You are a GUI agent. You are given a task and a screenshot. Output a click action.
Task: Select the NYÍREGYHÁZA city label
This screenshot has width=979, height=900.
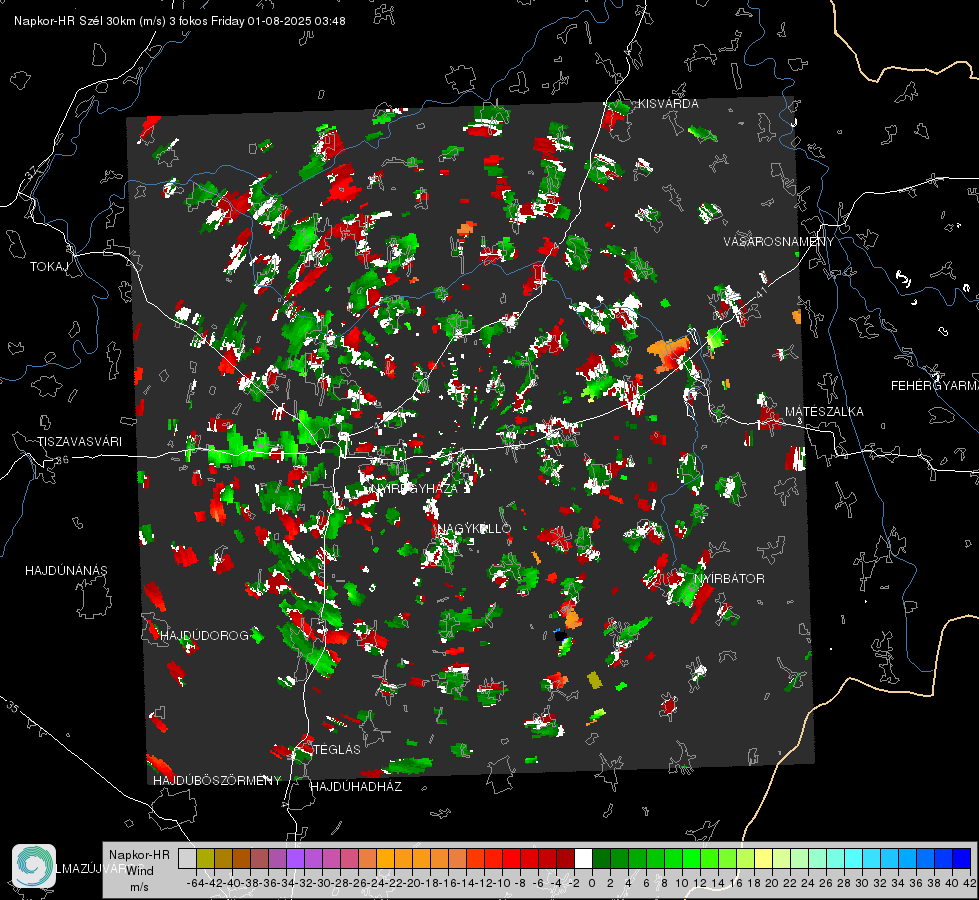(x=414, y=488)
